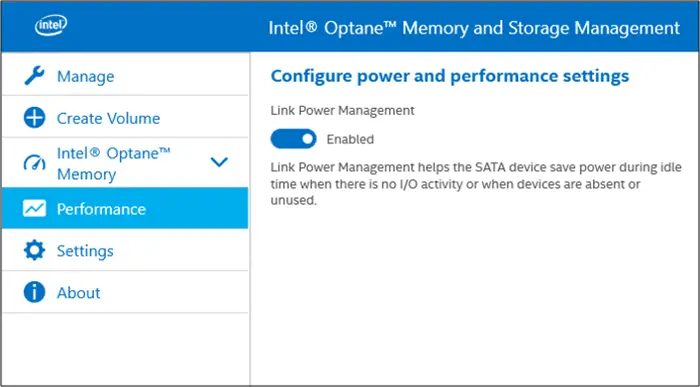Screen dimensions: 700x387
Task: Click the Link Power Management description text
Action: (476, 184)
